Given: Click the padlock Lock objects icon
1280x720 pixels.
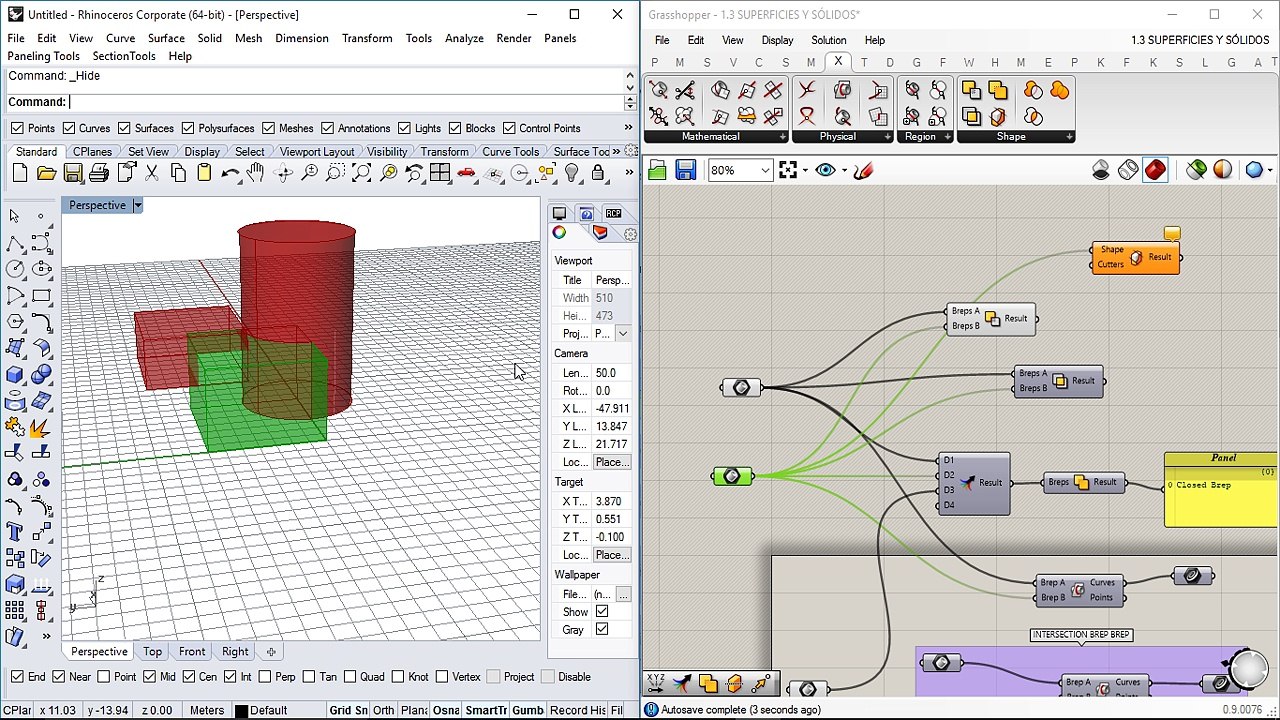Looking at the screenshot, I should click(x=598, y=173).
